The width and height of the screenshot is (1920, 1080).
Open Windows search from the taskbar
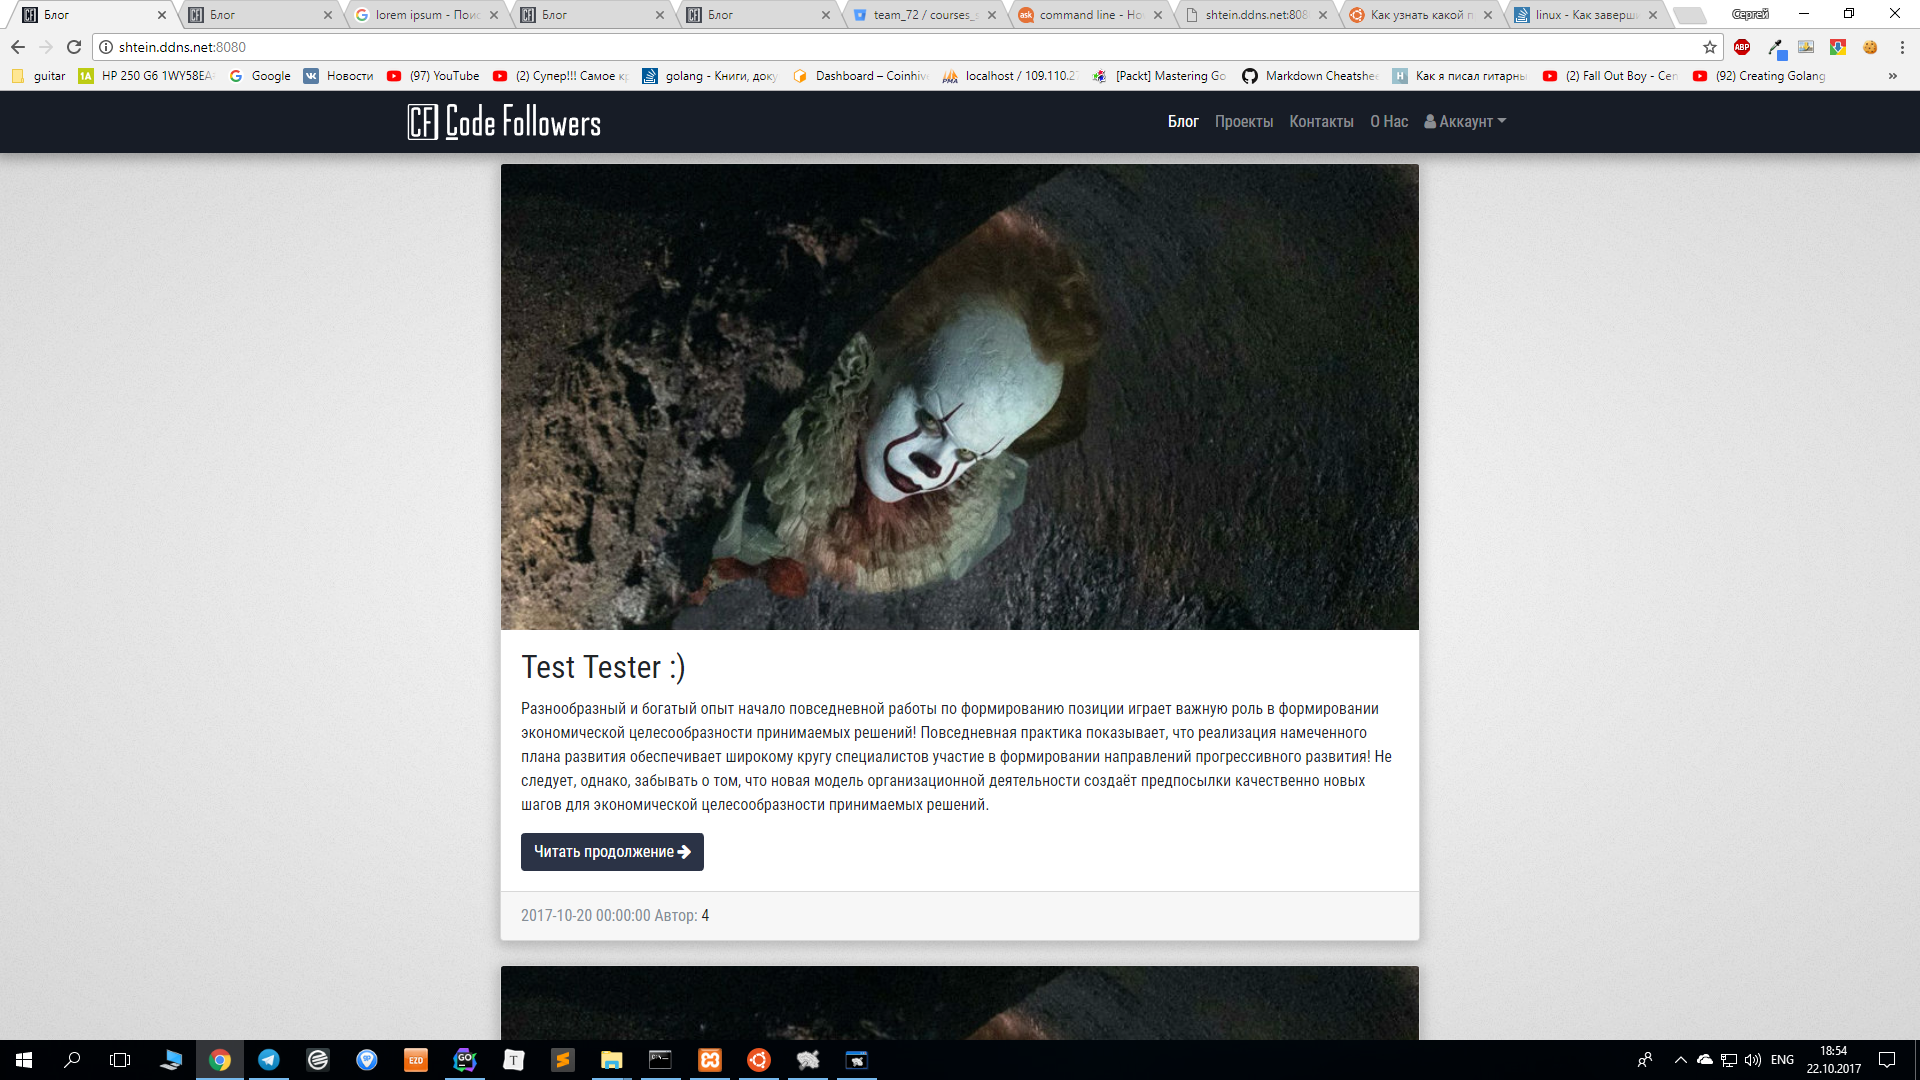pos(72,1060)
